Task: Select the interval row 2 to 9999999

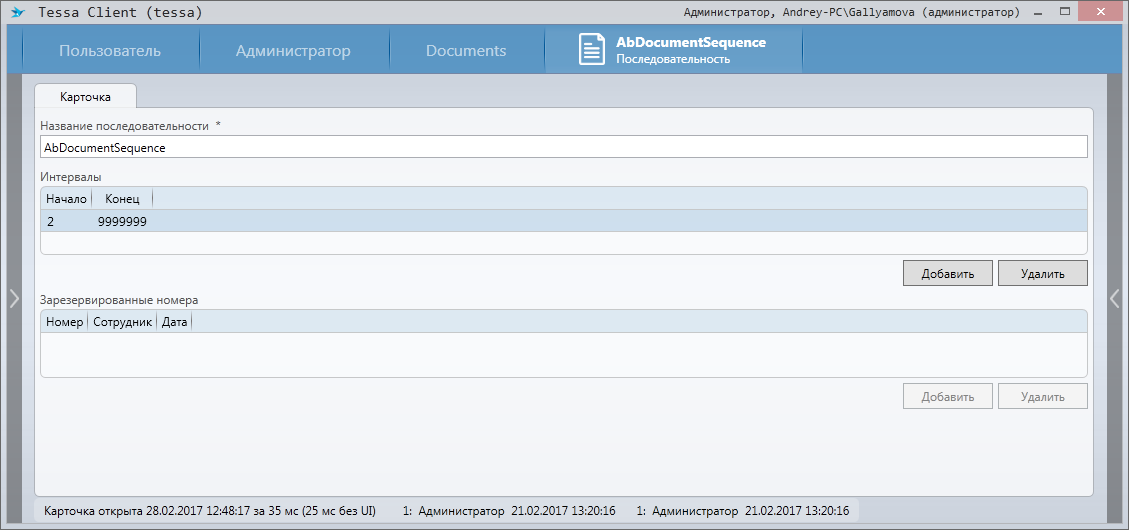Action: pyautogui.click(x=563, y=221)
